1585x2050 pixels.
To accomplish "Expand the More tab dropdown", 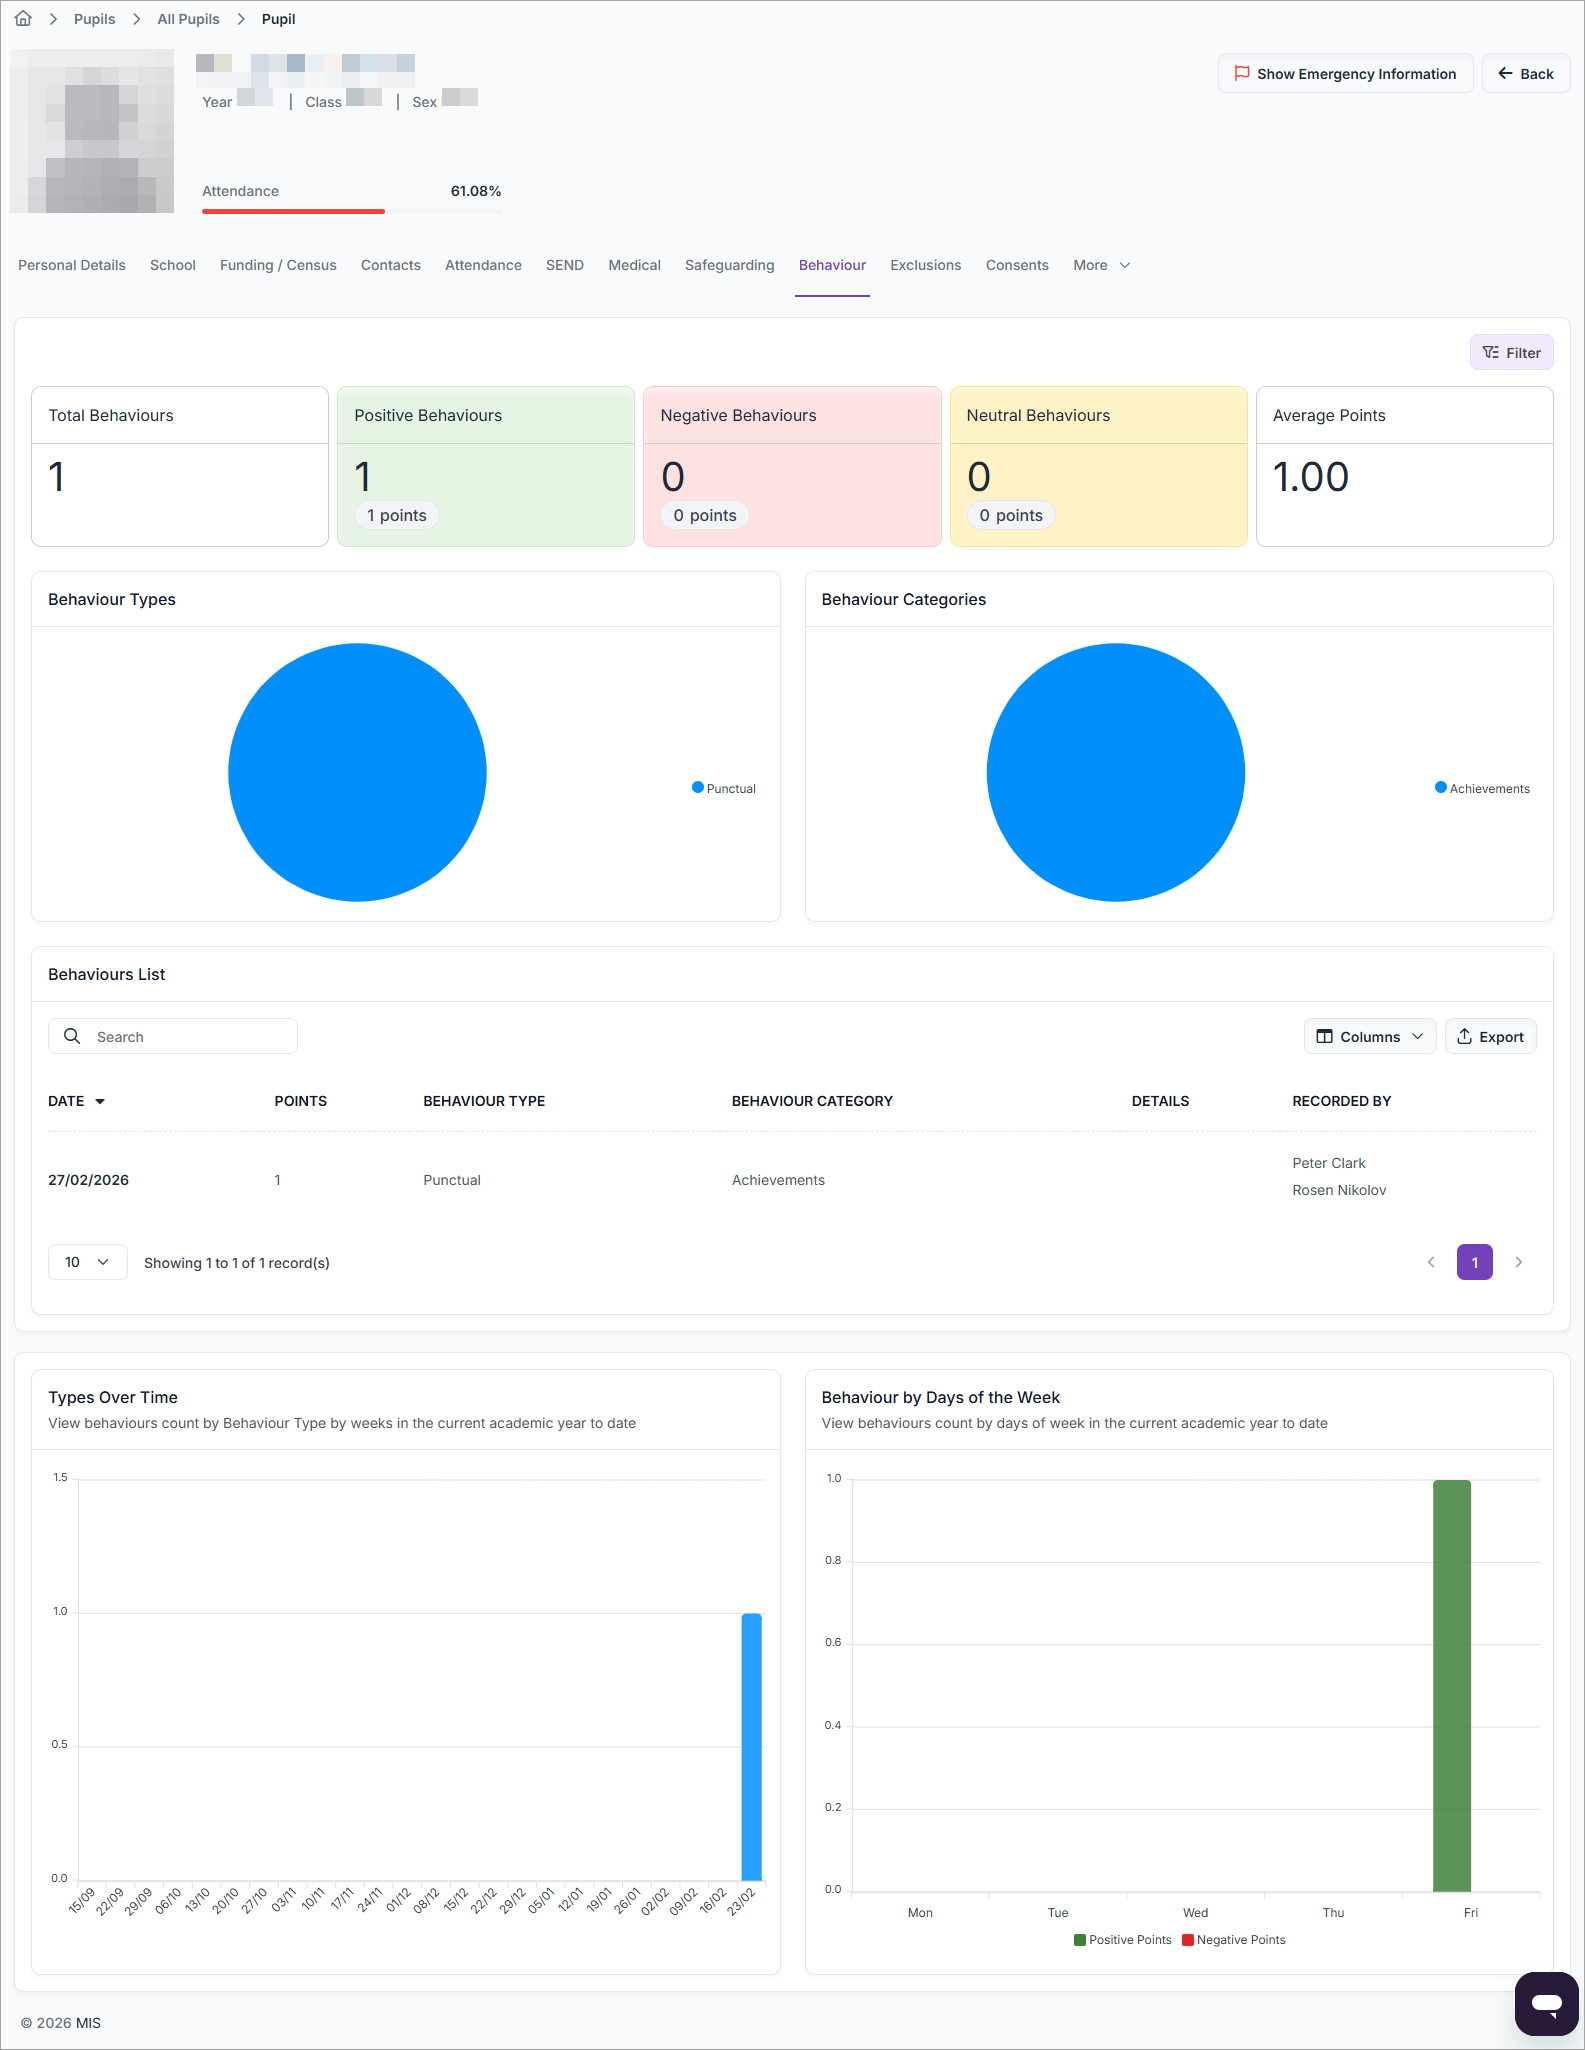I will point(1101,265).
